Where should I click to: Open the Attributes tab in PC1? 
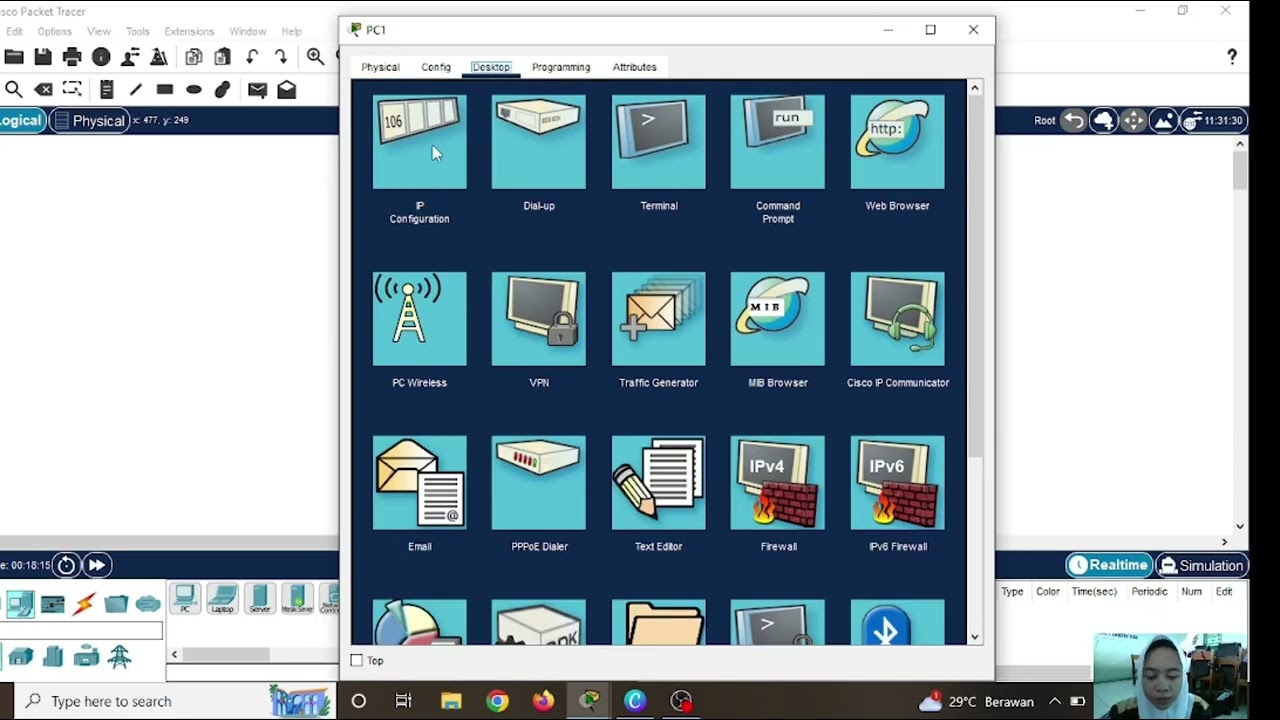(x=634, y=67)
